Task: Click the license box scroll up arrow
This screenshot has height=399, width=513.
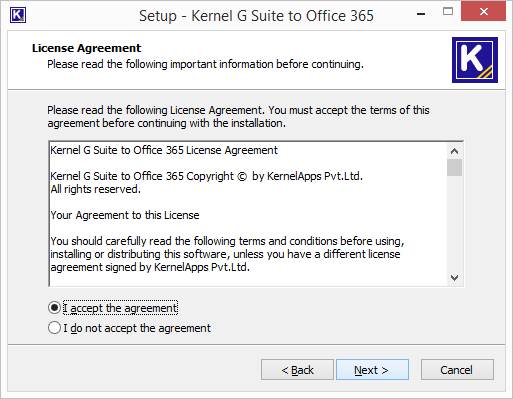Action: (x=454, y=151)
